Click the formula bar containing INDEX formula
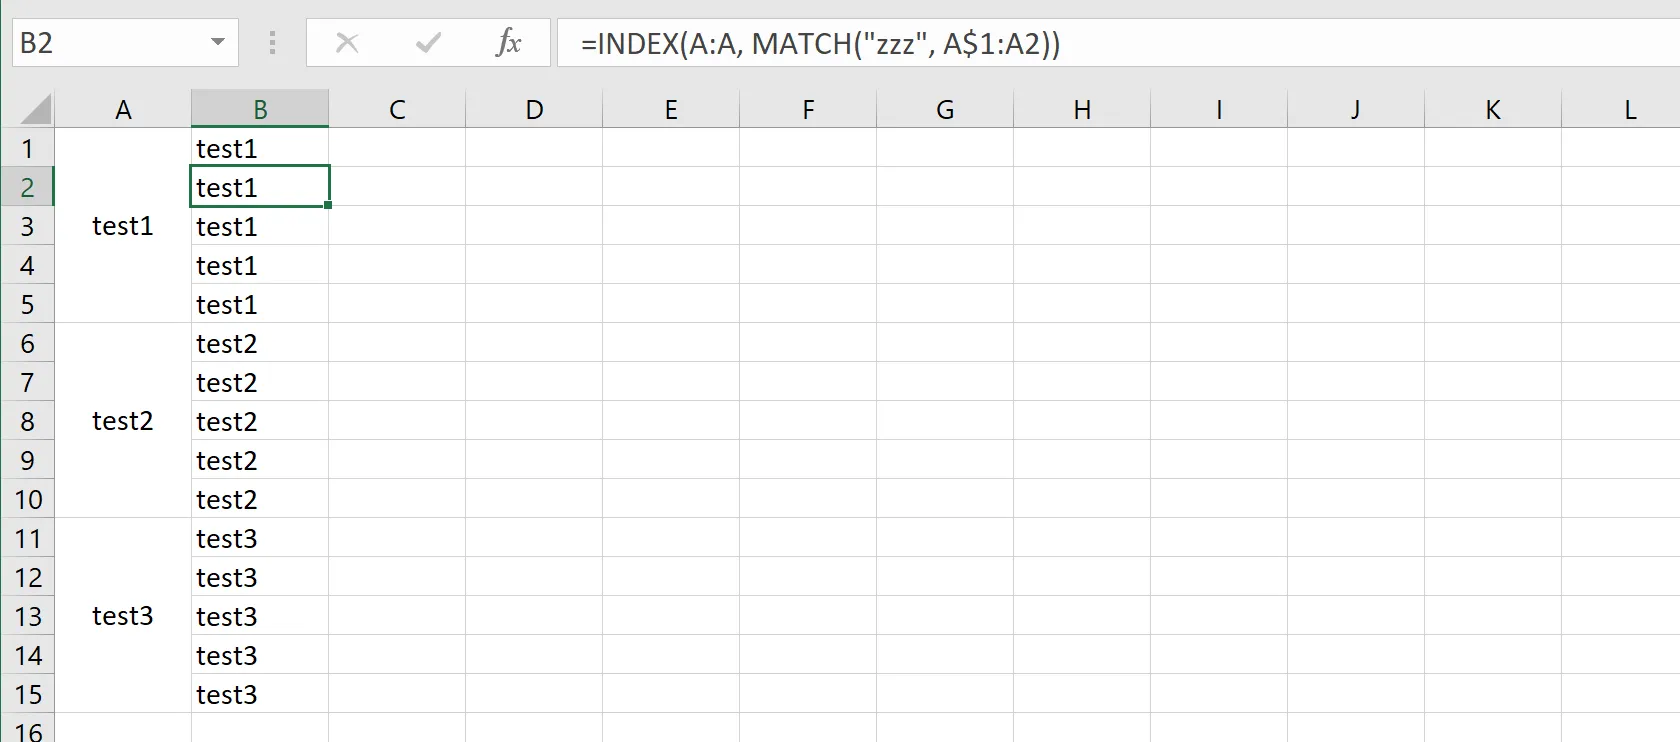The height and width of the screenshot is (742, 1680). coord(1100,43)
